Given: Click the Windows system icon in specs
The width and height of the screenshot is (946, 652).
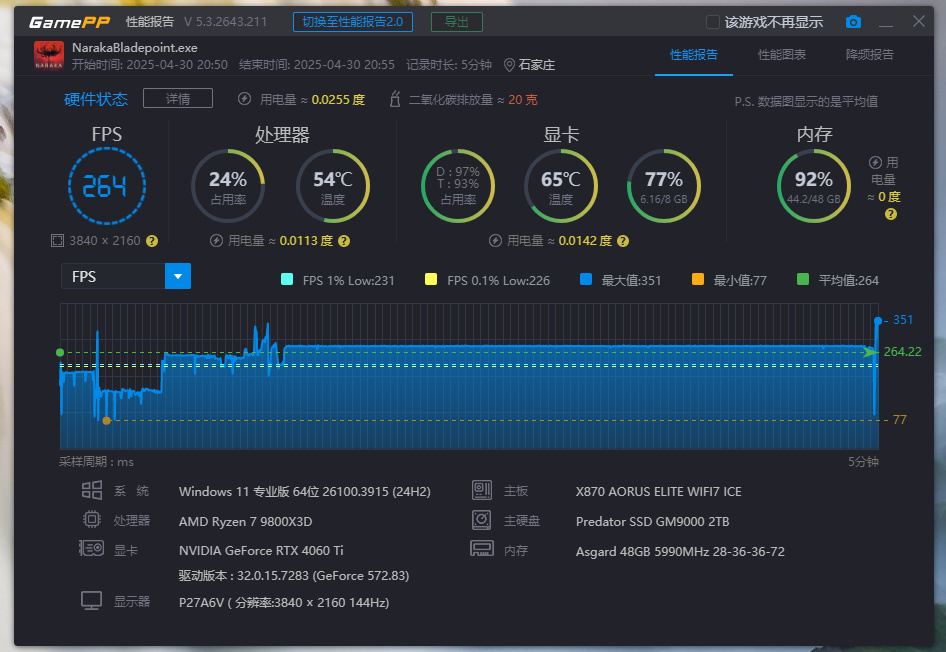Looking at the screenshot, I should 92,490.
